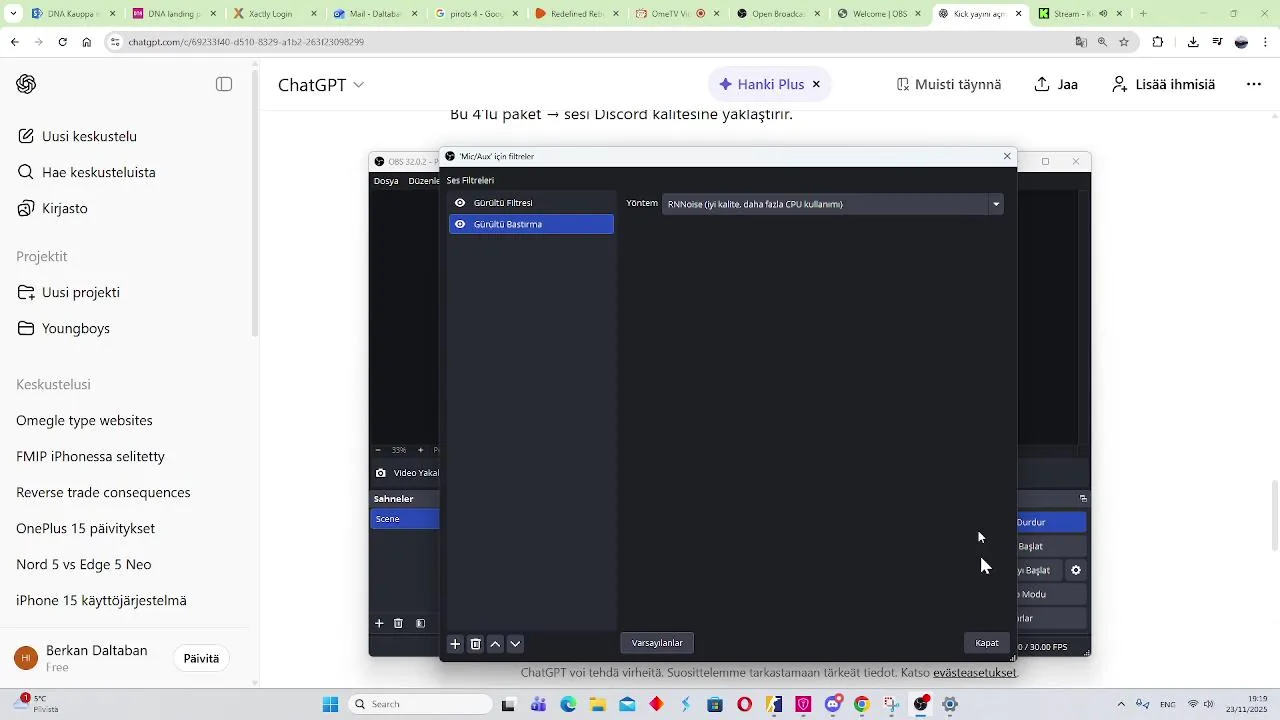Open a new browser tab
The image size is (1280, 720).
(1143, 14)
